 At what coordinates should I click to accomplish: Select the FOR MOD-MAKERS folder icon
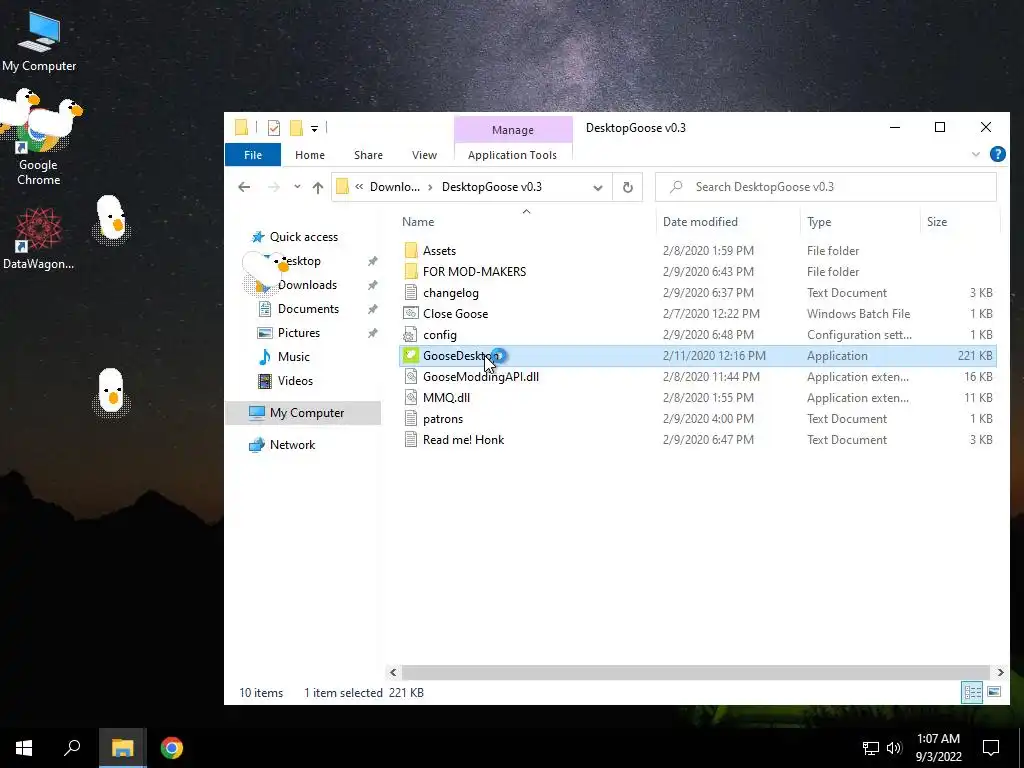point(411,272)
